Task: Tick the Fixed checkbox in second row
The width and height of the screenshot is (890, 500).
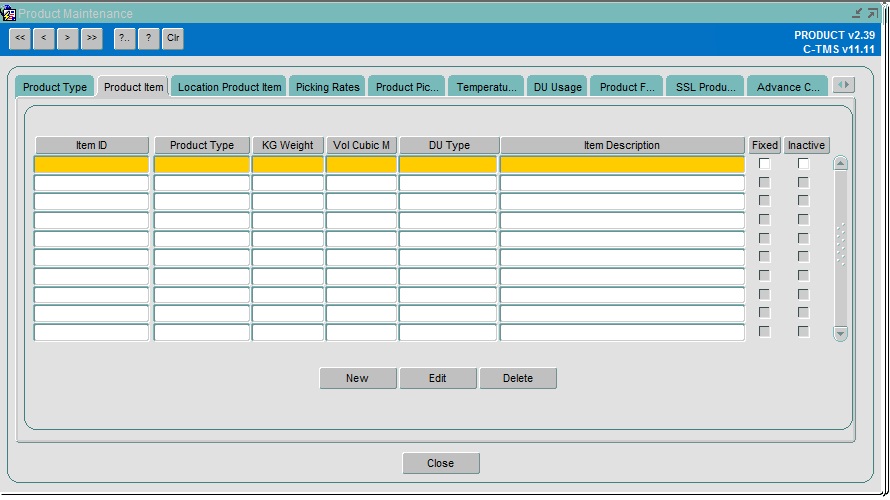Action: [765, 183]
